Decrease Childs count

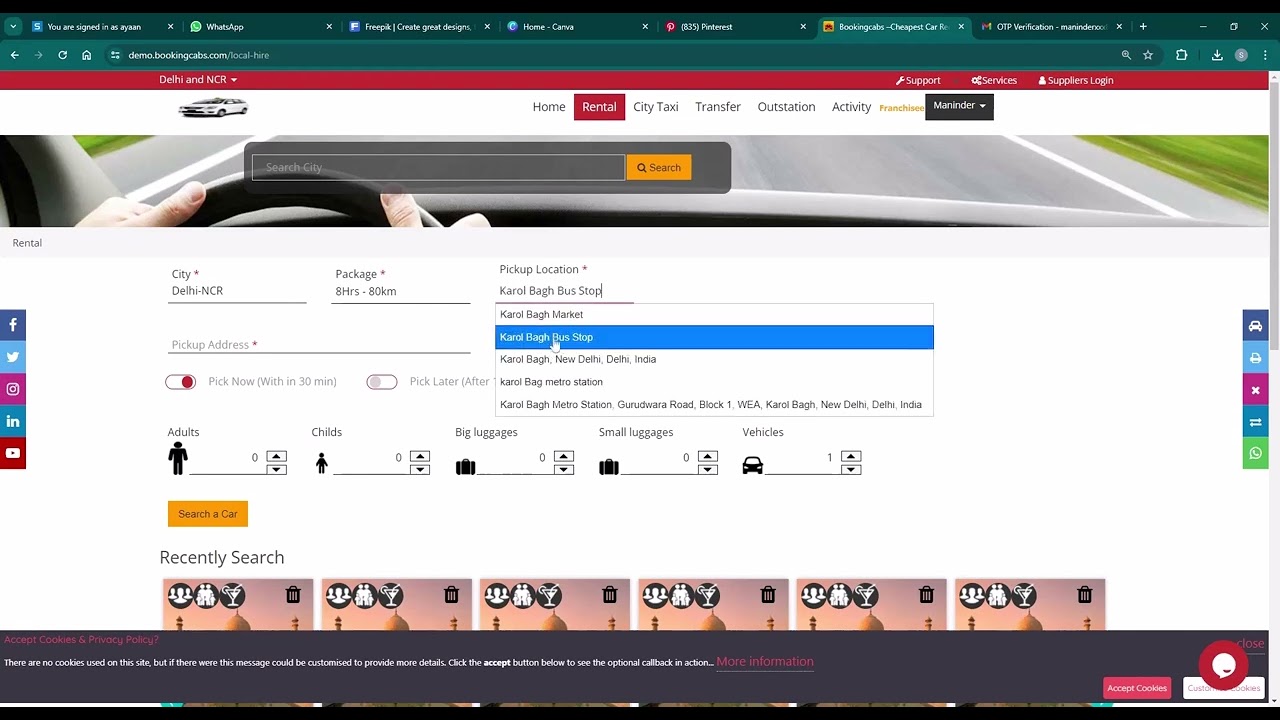[420, 469]
